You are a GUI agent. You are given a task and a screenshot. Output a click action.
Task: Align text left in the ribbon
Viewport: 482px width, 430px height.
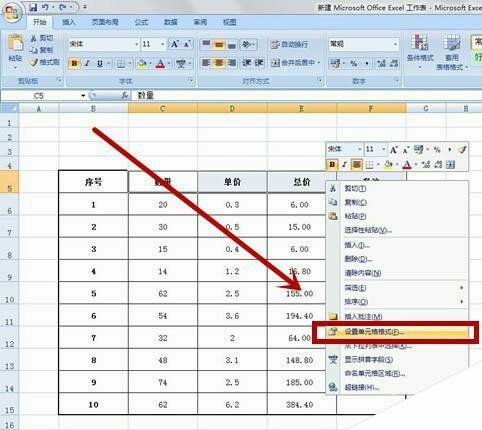206,63
